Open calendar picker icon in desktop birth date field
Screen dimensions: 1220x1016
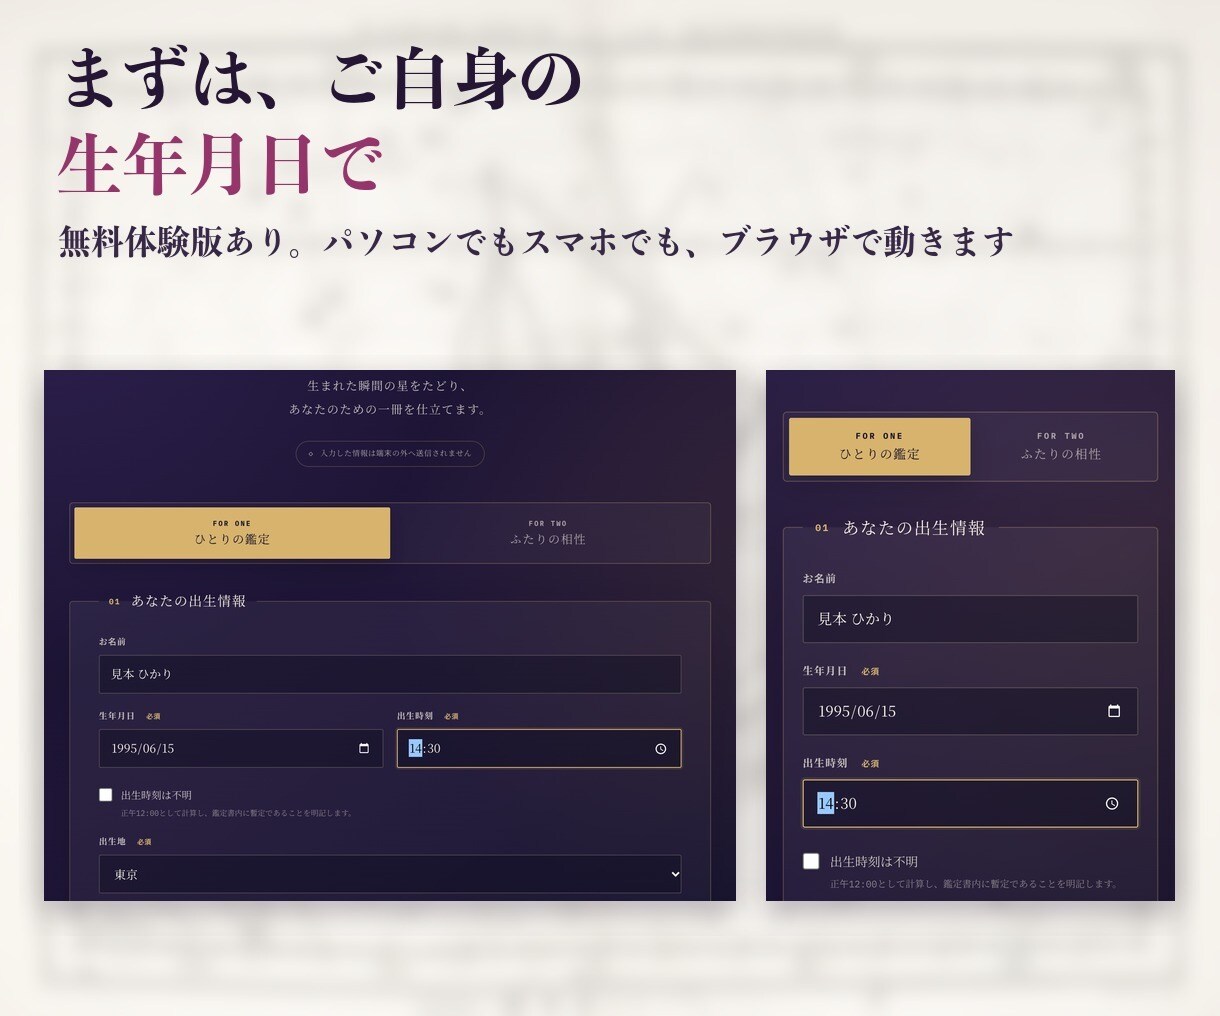point(364,748)
